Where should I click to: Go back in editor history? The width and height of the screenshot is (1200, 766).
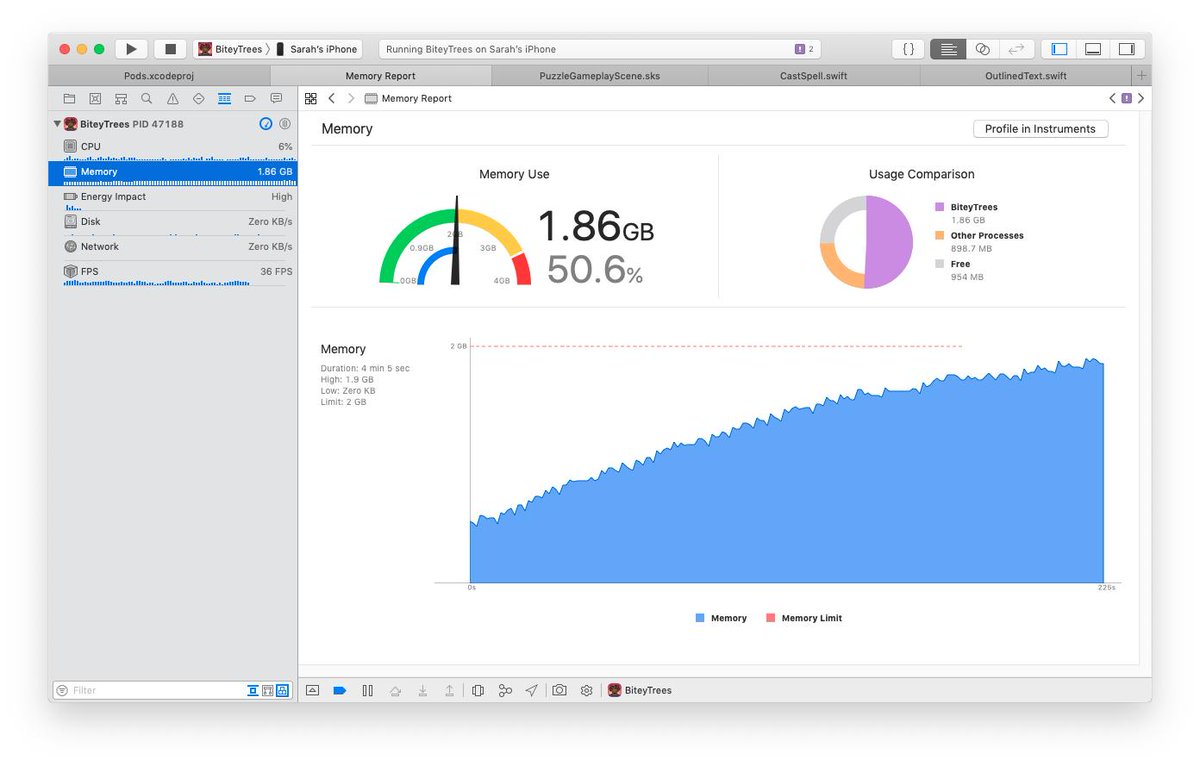332,99
